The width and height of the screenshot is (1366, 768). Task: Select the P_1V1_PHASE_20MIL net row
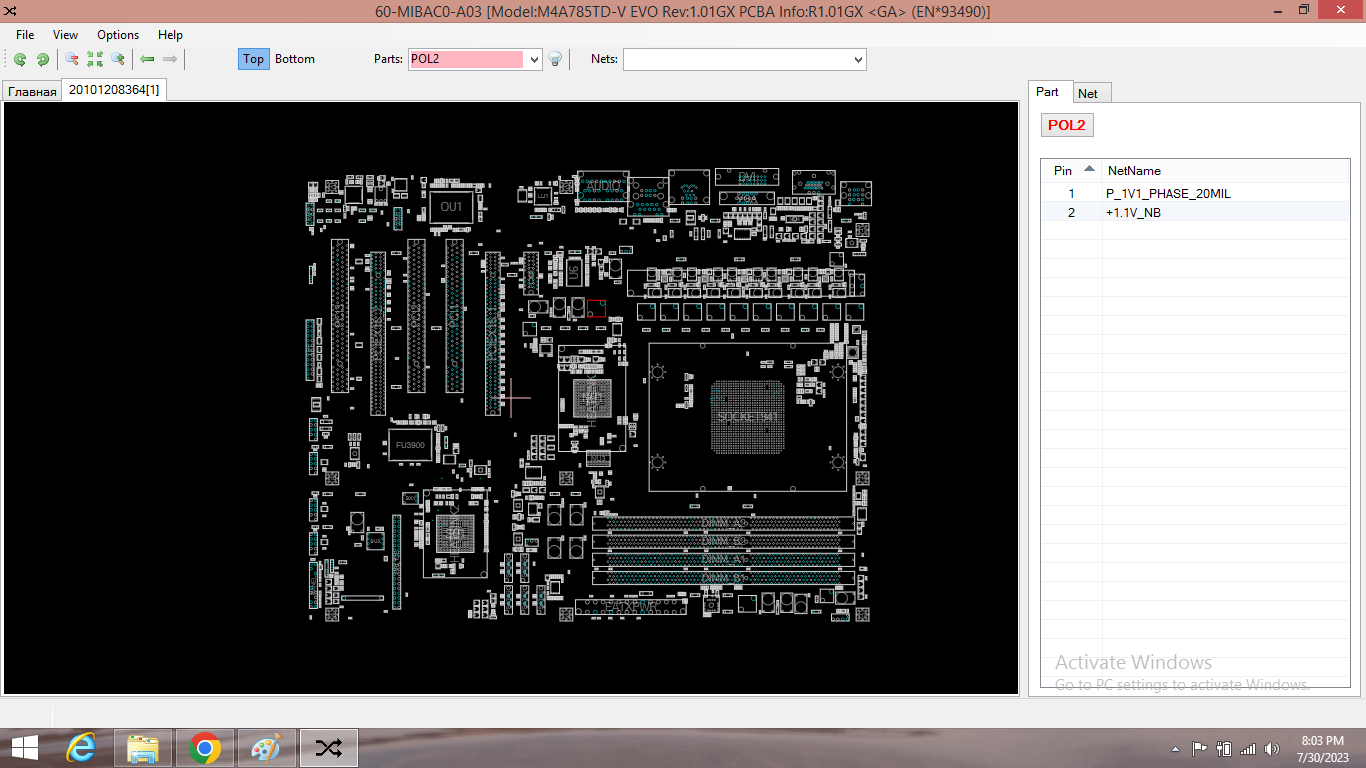point(1168,194)
